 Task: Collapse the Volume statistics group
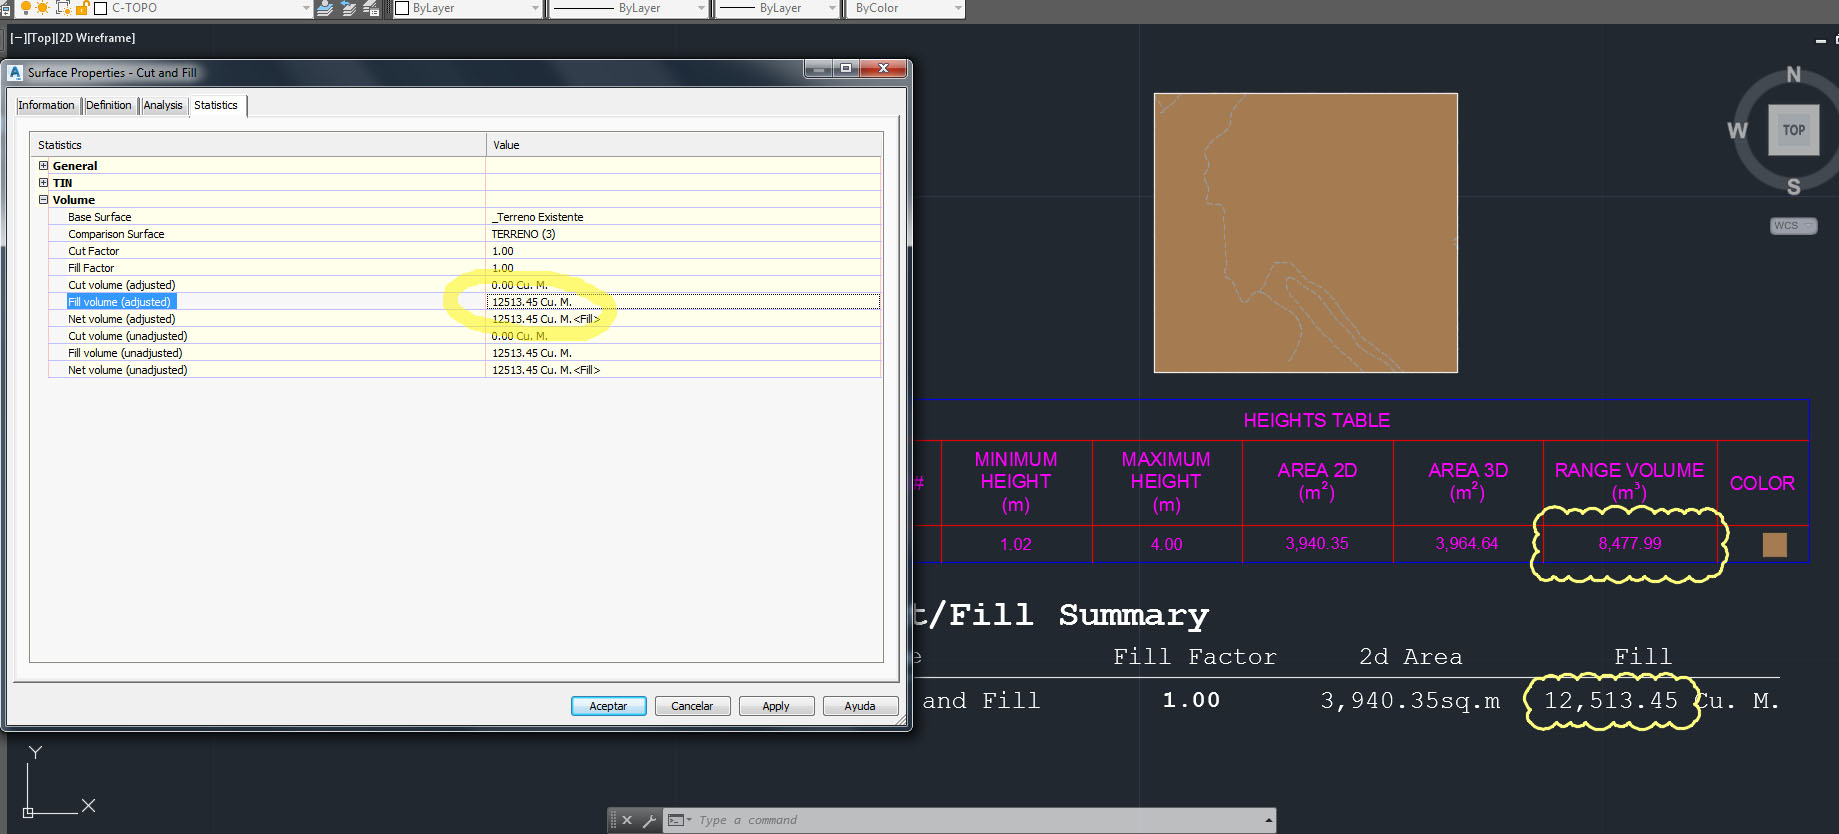click(43, 200)
